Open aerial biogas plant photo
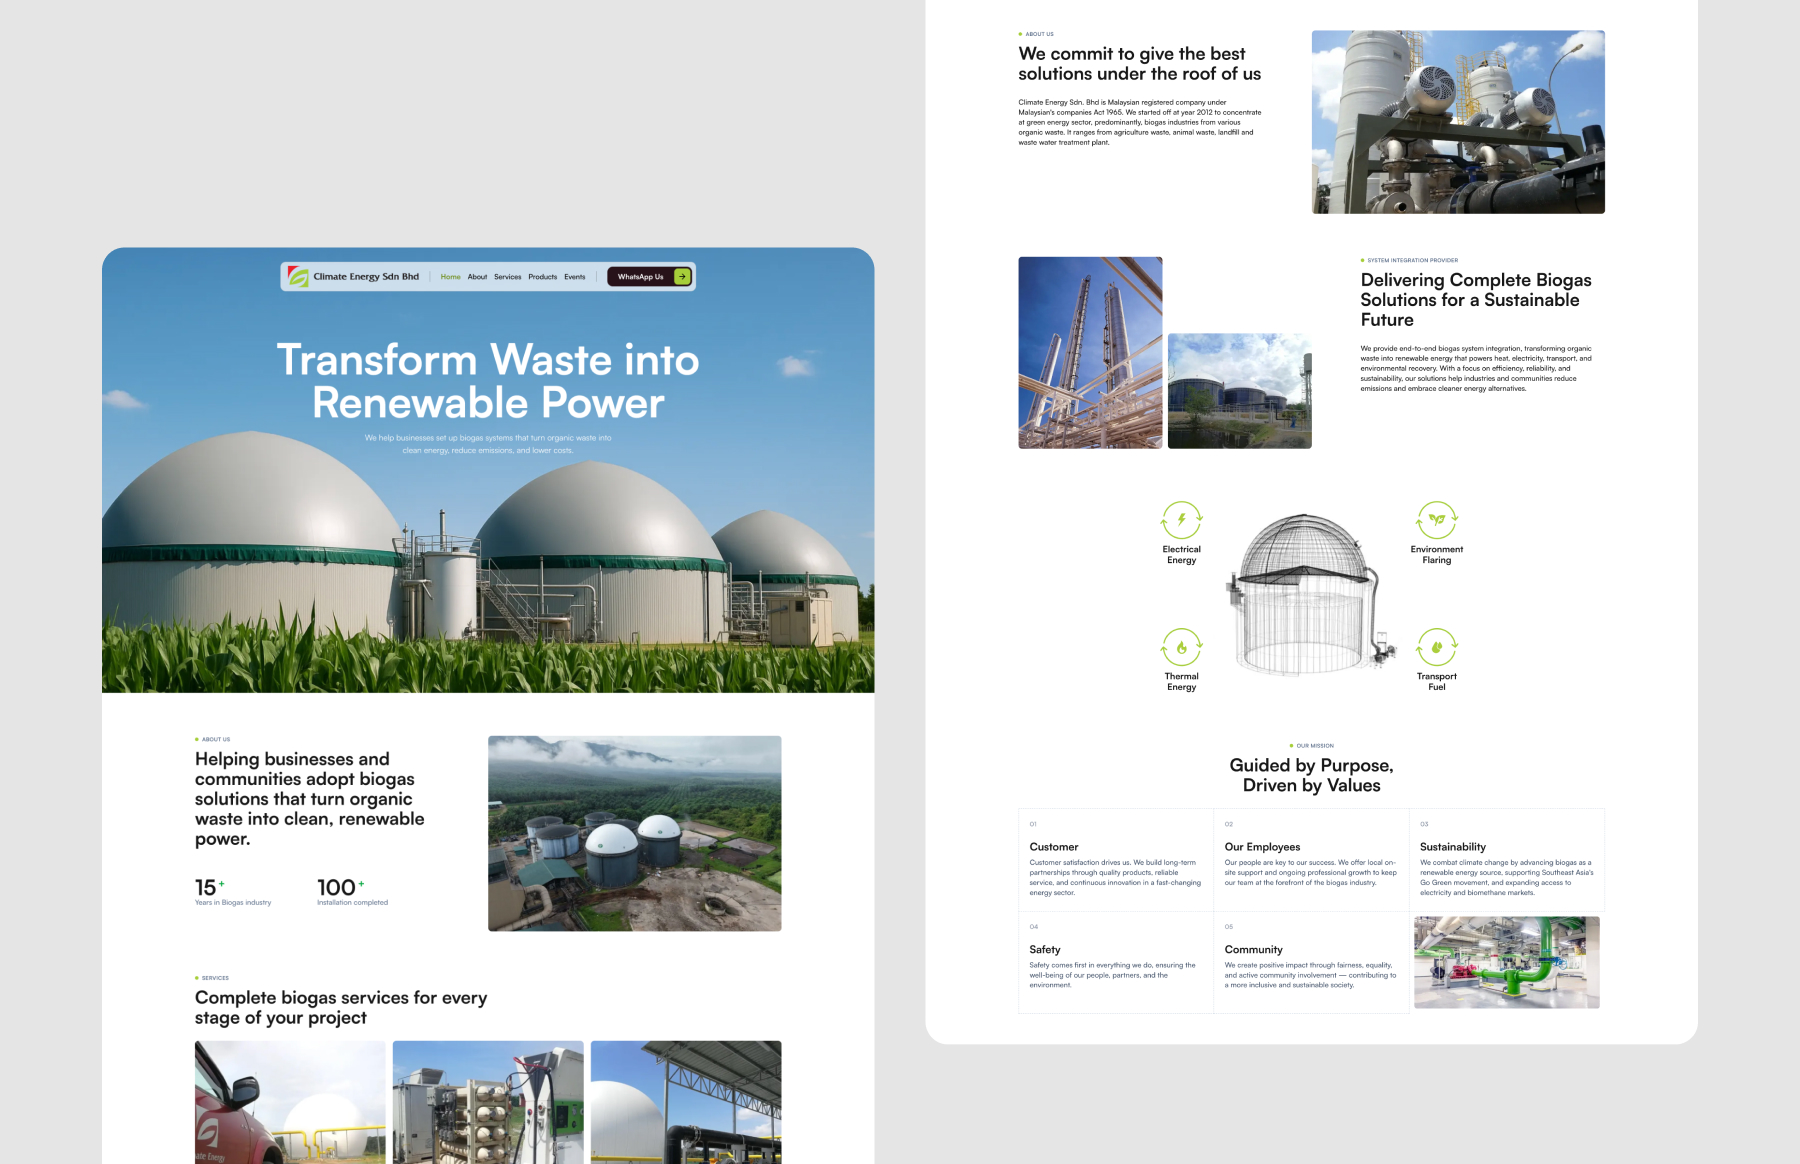This screenshot has height=1164, width=1800. point(634,833)
